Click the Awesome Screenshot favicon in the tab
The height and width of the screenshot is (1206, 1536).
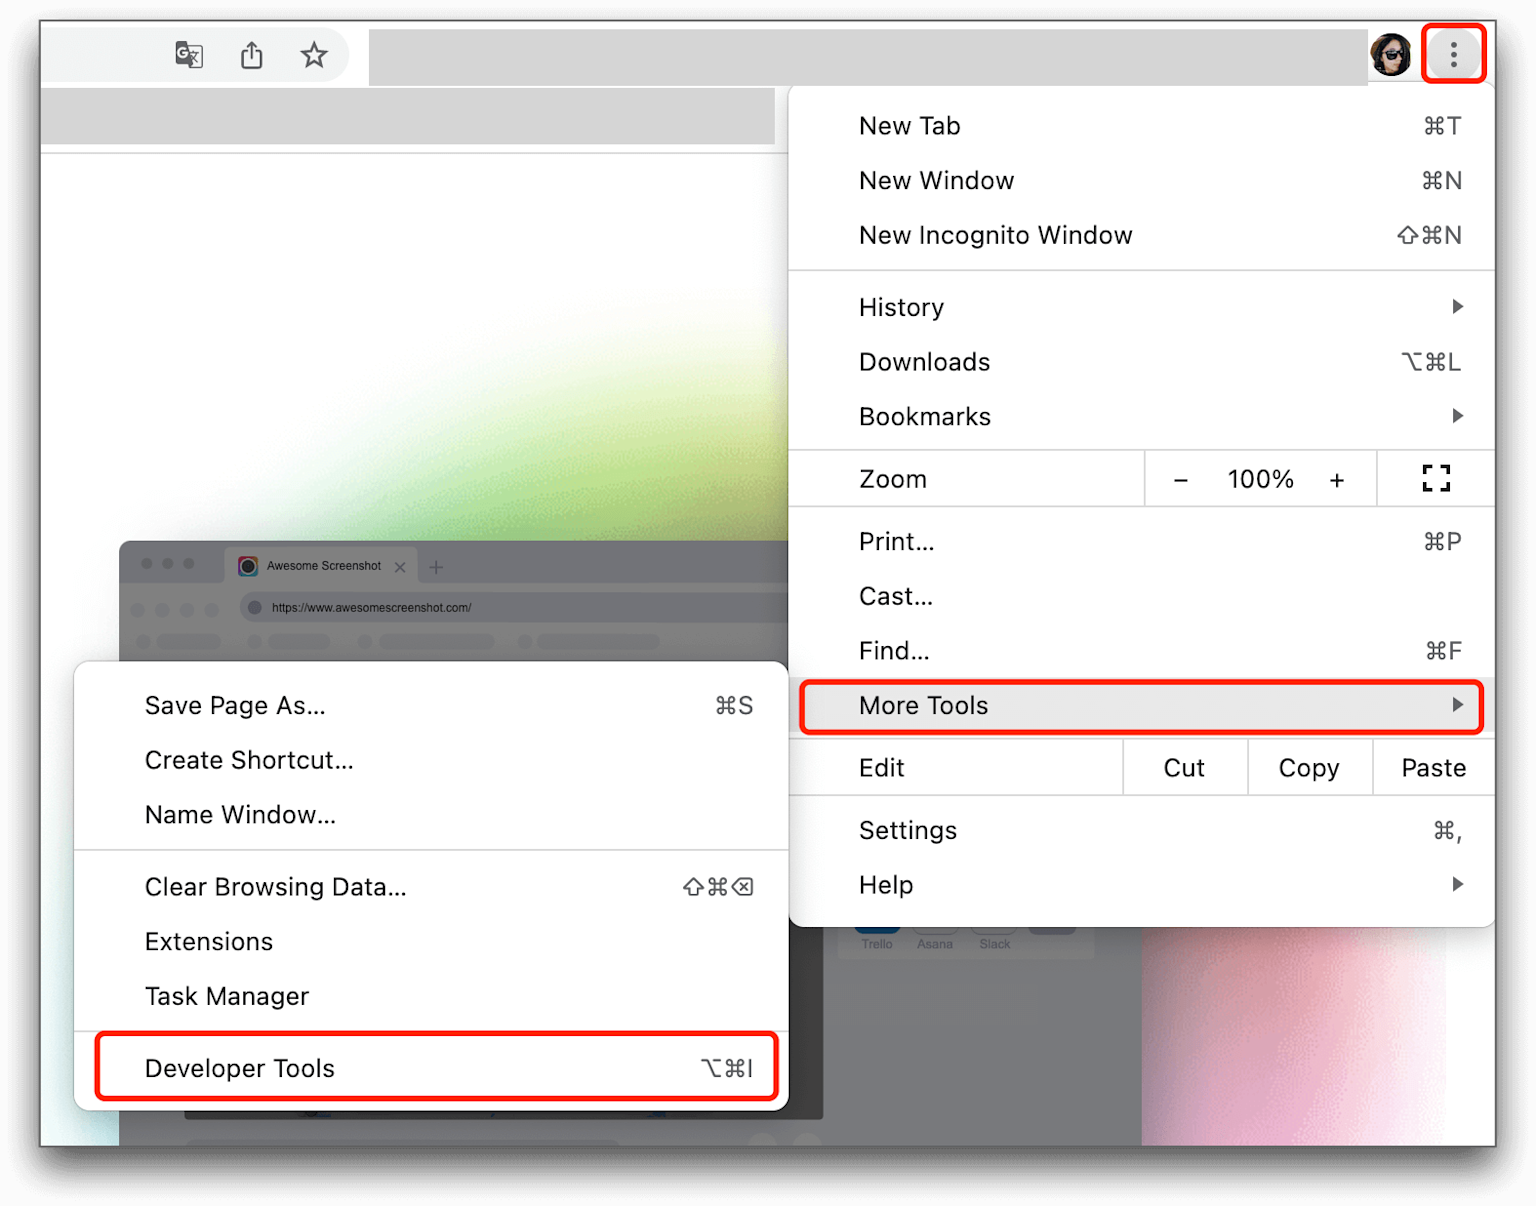[247, 566]
